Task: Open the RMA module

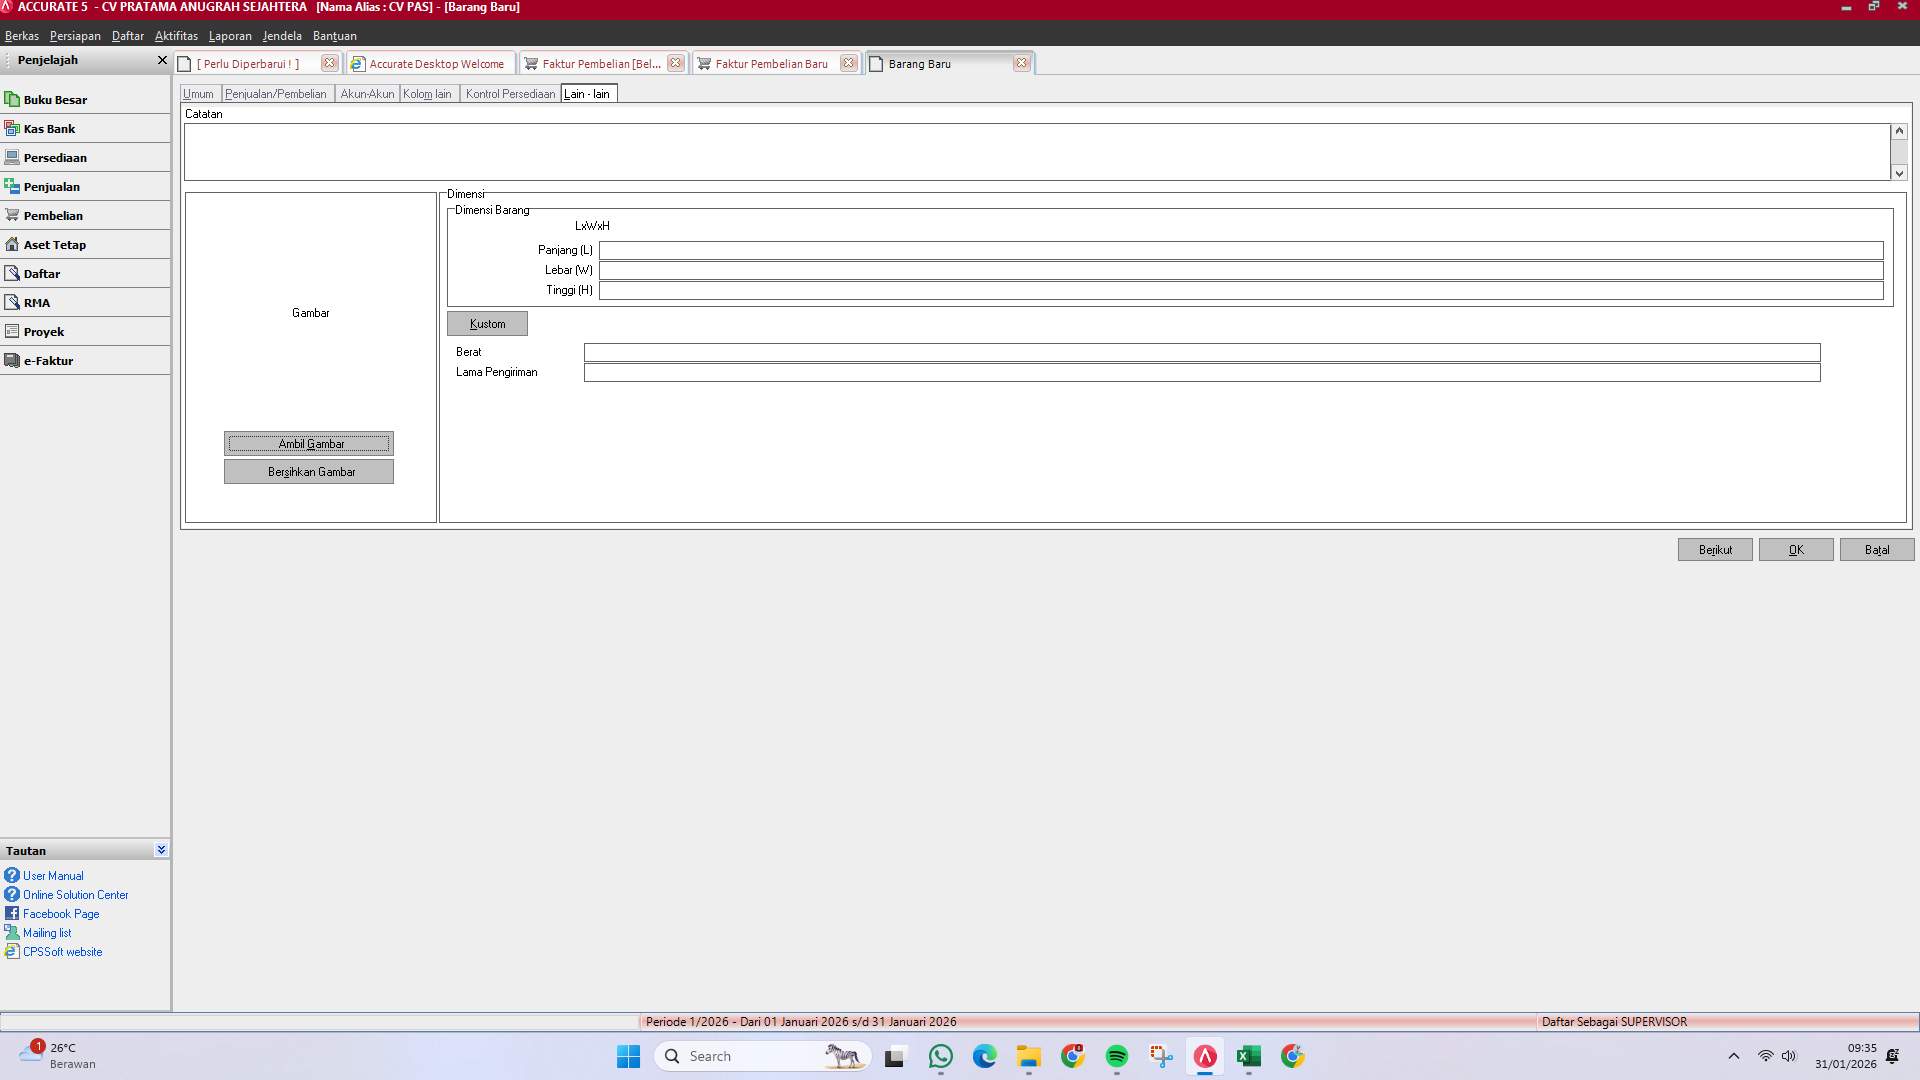Action: pyautogui.click(x=36, y=302)
